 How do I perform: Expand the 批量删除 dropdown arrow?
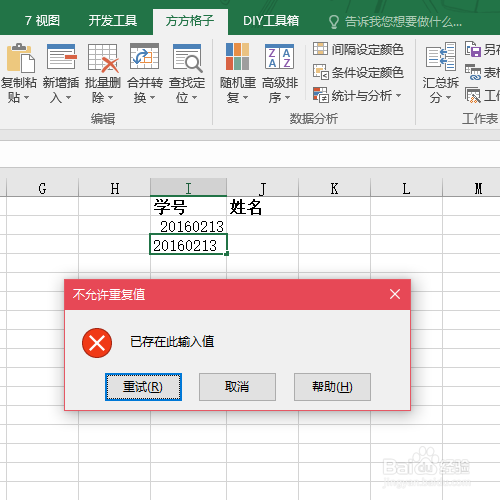[110, 98]
